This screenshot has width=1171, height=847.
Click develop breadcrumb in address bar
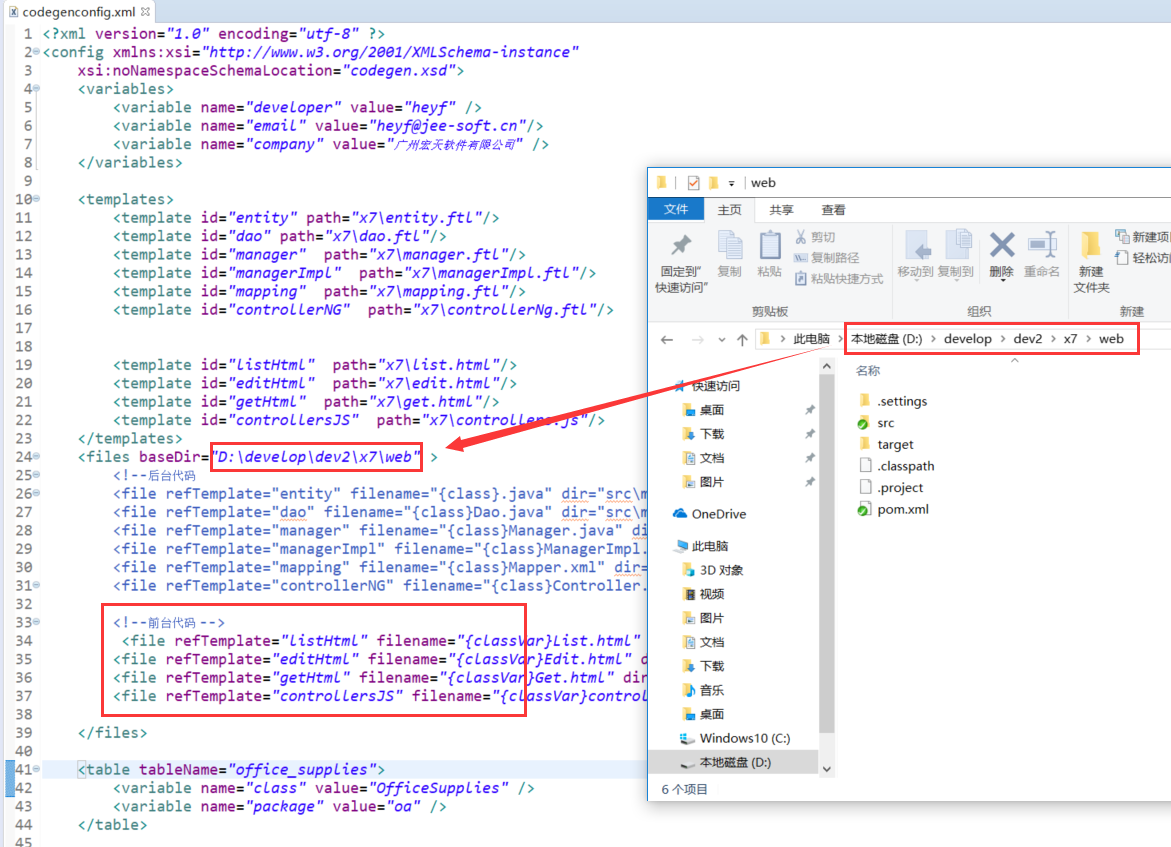click(967, 339)
